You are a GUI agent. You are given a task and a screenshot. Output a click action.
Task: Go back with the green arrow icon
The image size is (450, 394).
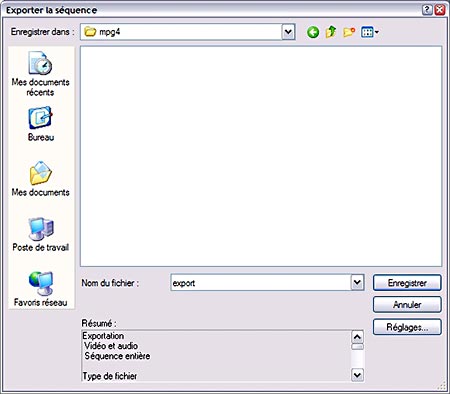pyautogui.click(x=313, y=32)
